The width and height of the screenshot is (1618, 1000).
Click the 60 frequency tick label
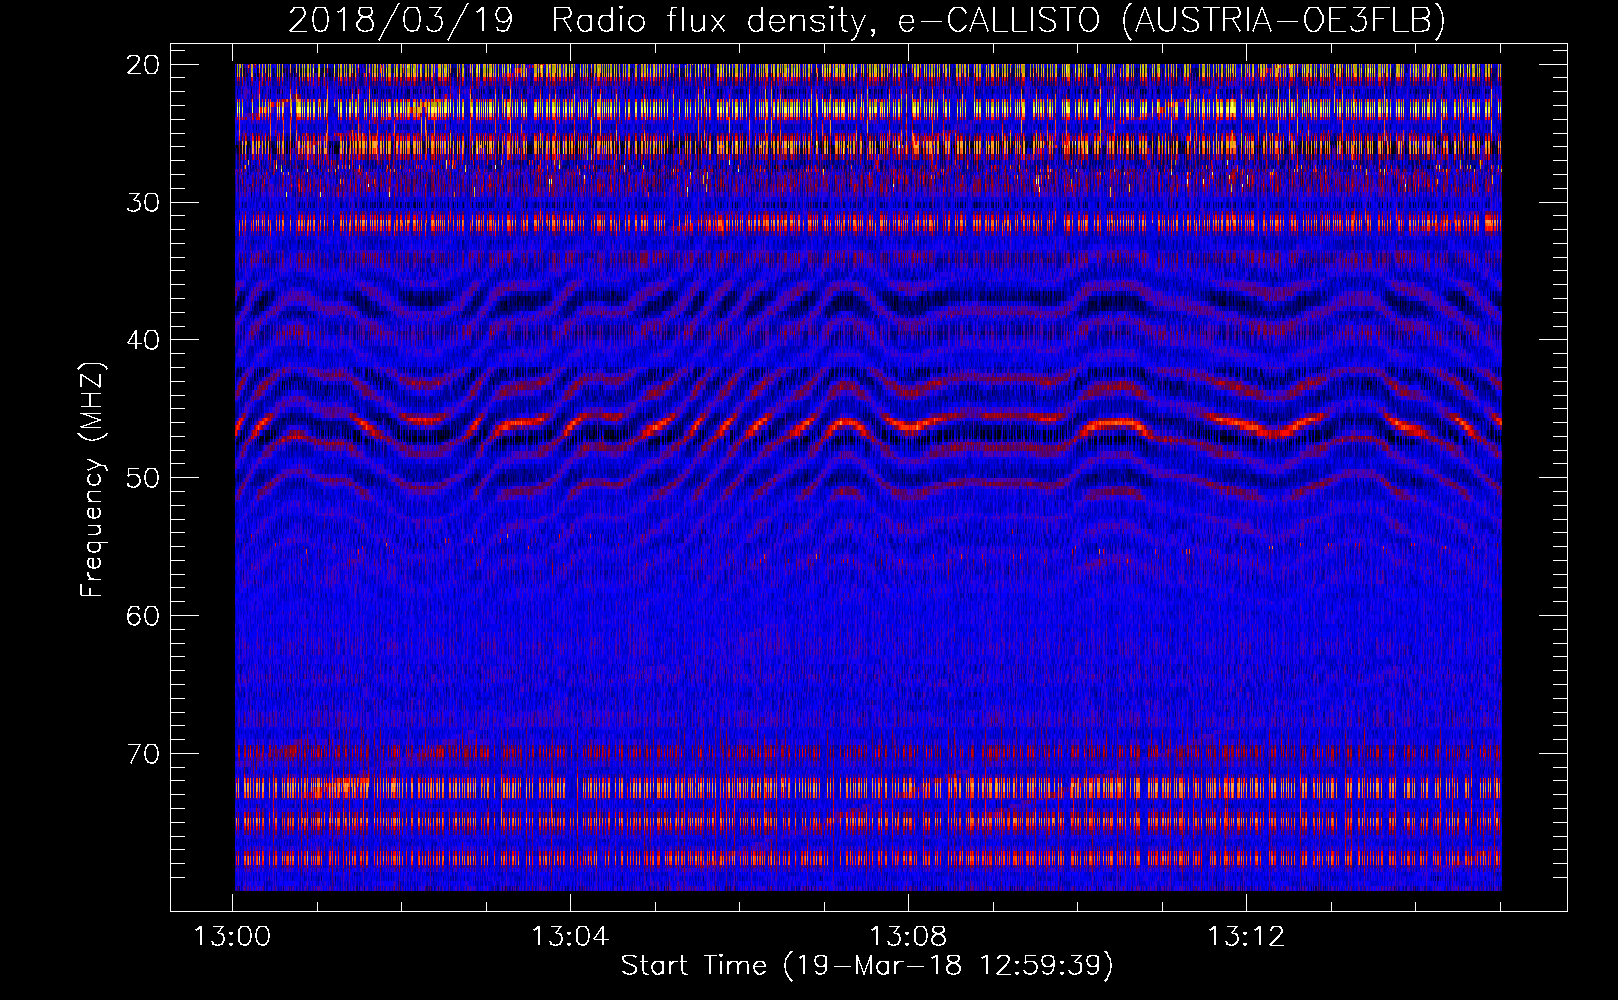143,616
